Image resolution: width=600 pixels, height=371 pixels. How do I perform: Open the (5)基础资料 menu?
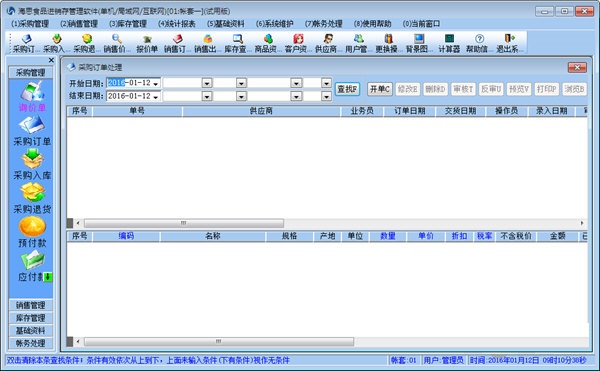click(x=226, y=24)
